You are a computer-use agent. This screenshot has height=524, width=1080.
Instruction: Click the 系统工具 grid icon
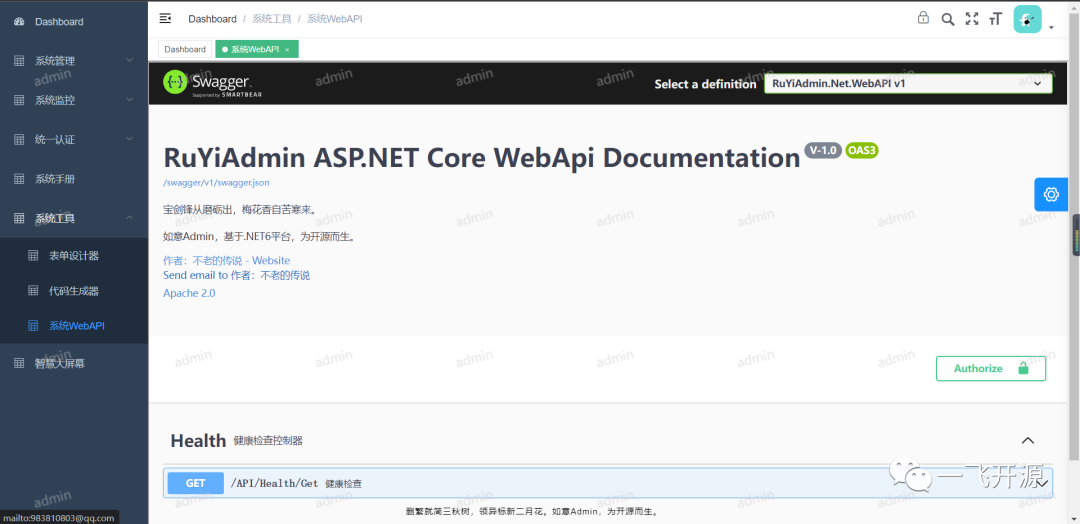click(19, 218)
